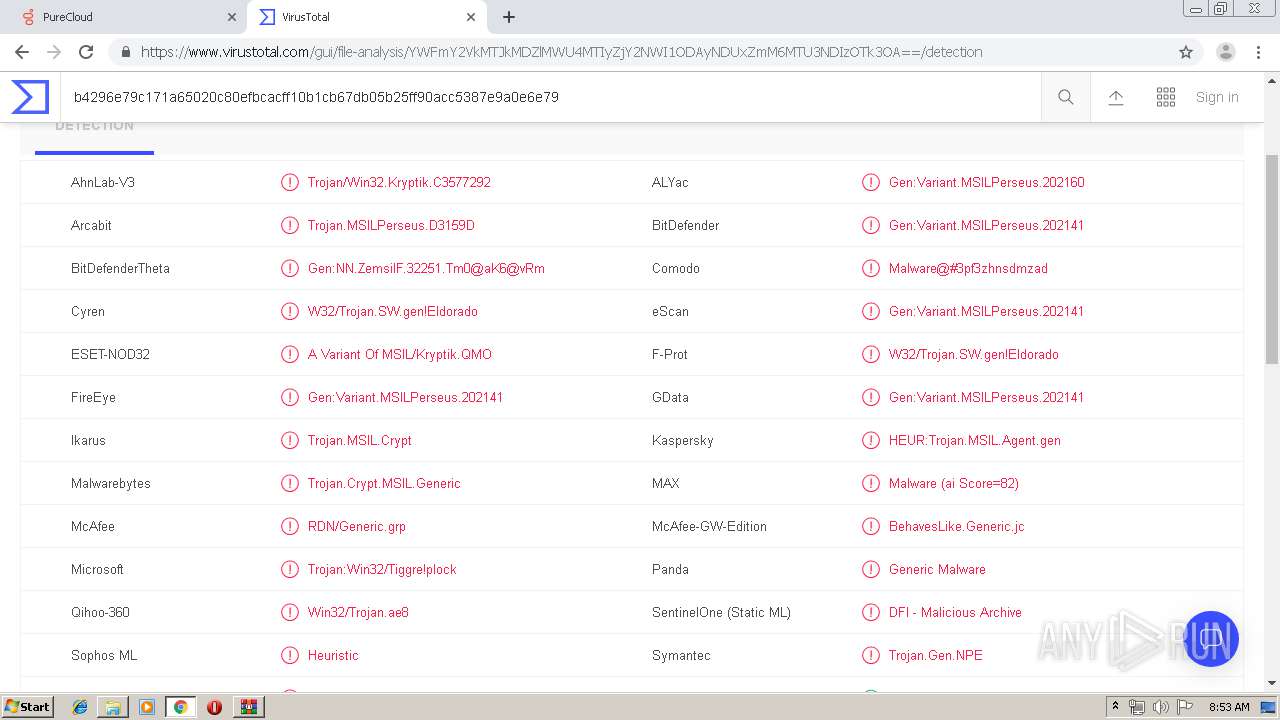The image size is (1280, 720).
Task: Select Trojan/Win32.Kryptik.C3577292 text
Action: point(399,182)
